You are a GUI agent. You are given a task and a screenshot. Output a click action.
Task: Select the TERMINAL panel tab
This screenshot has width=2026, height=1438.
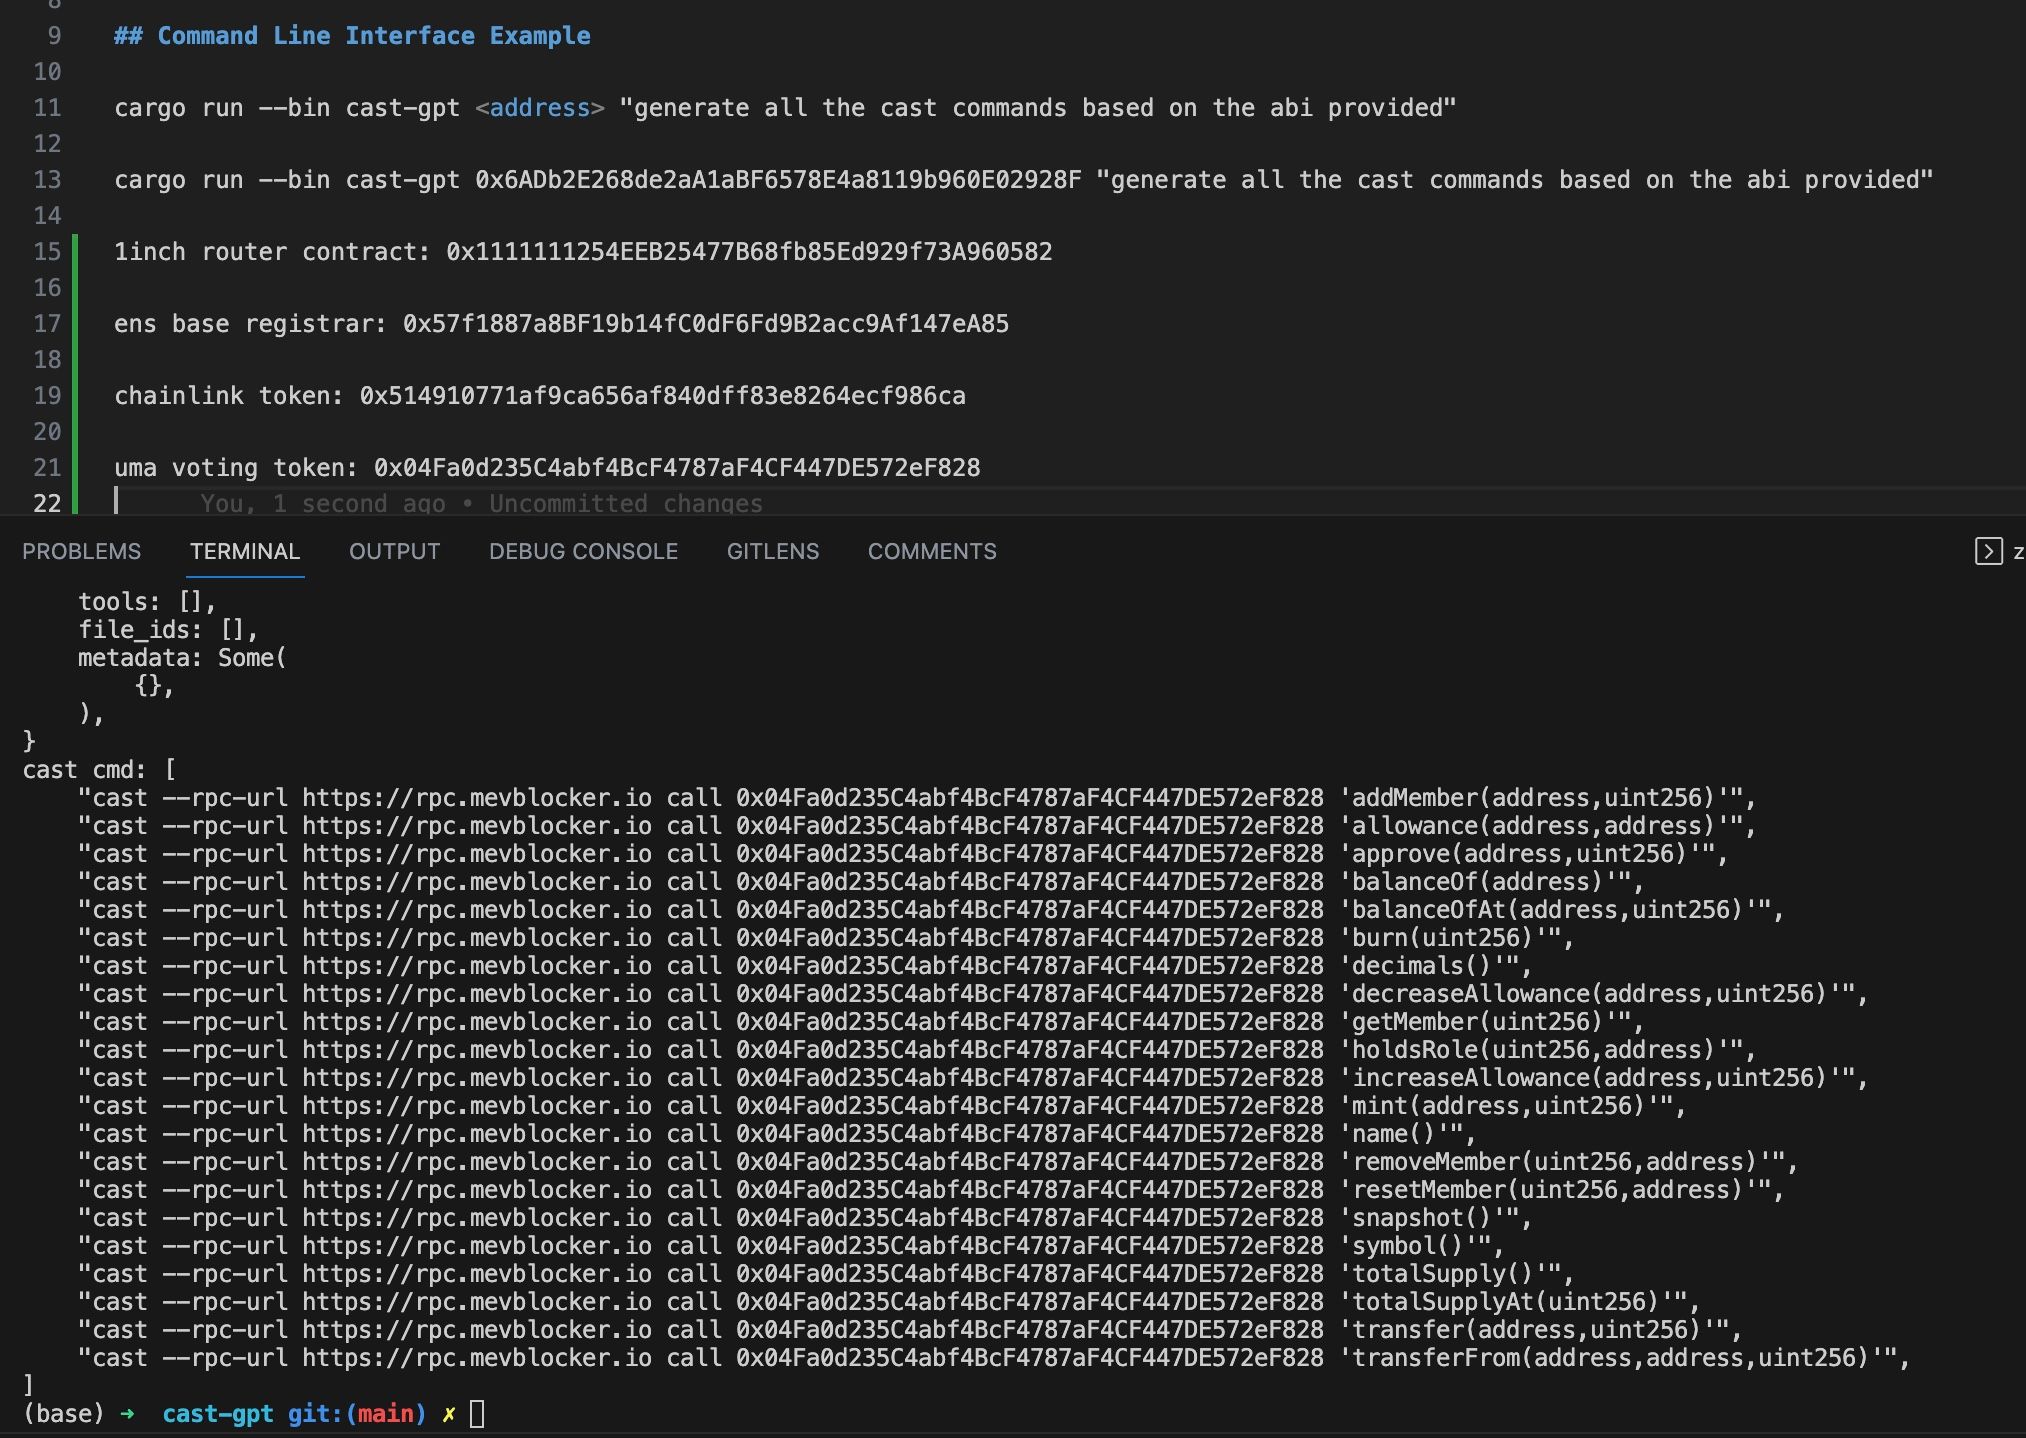point(245,551)
